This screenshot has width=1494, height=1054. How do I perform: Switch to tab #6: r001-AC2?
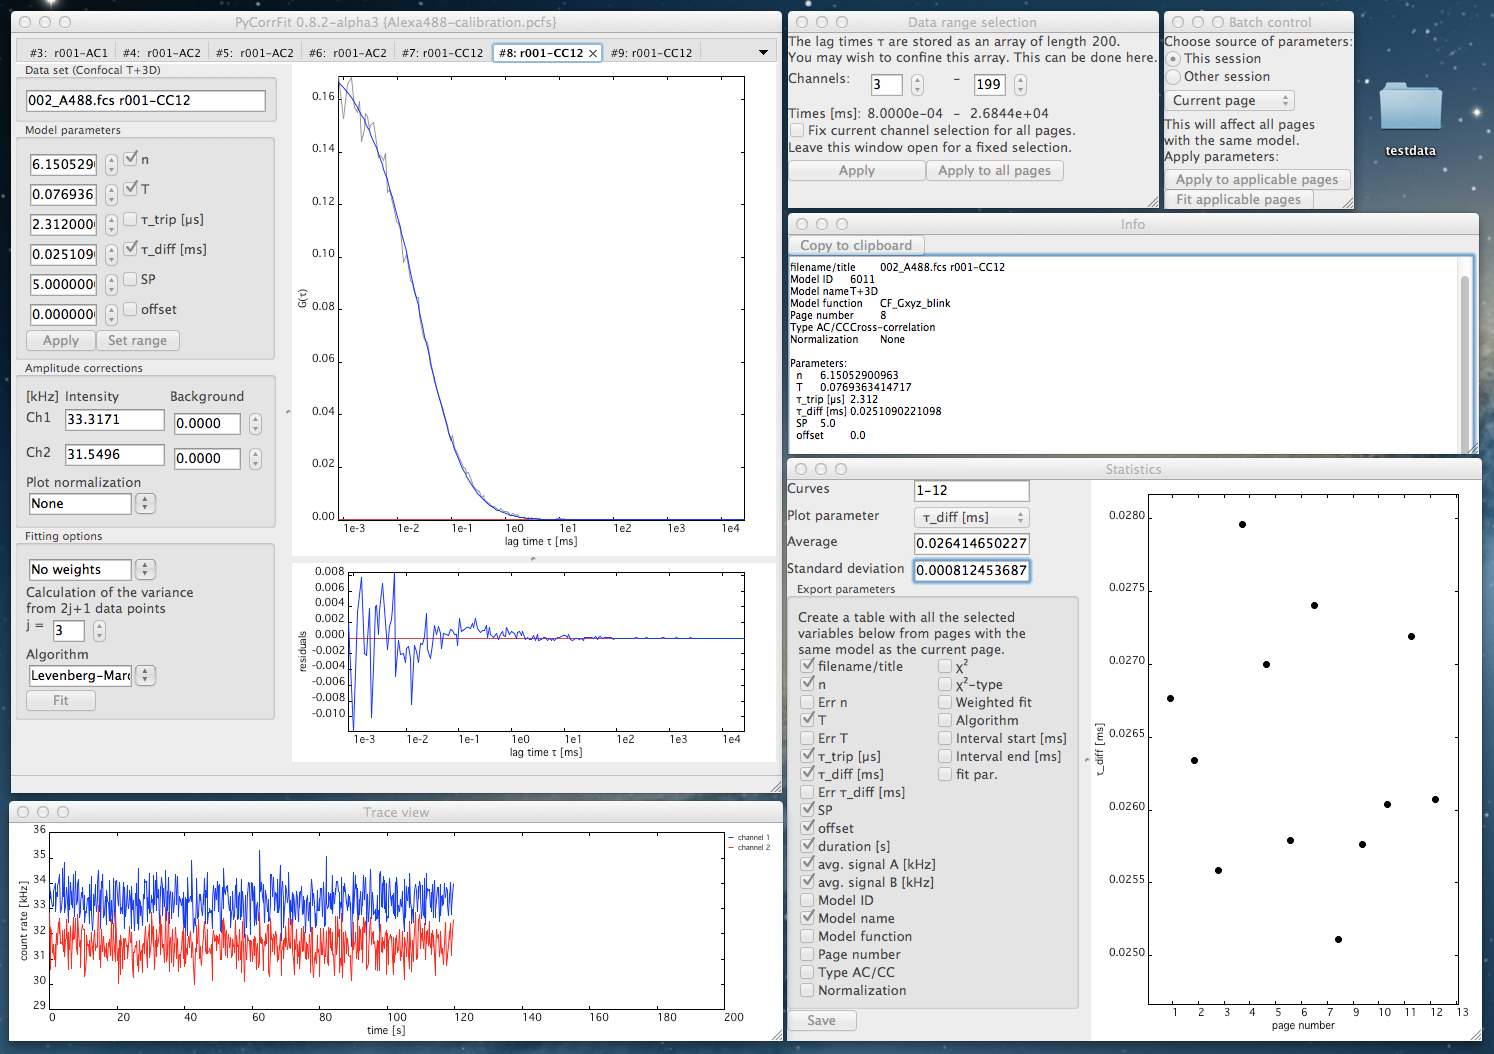click(347, 53)
